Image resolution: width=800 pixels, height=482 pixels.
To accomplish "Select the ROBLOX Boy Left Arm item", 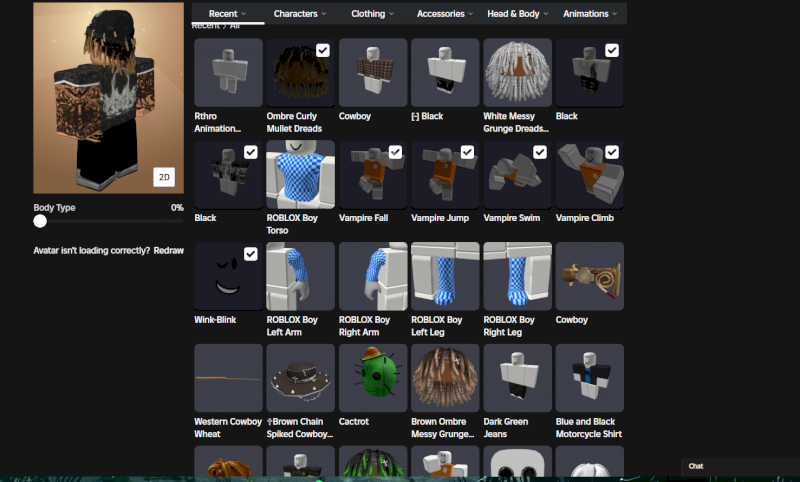I will [301, 276].
